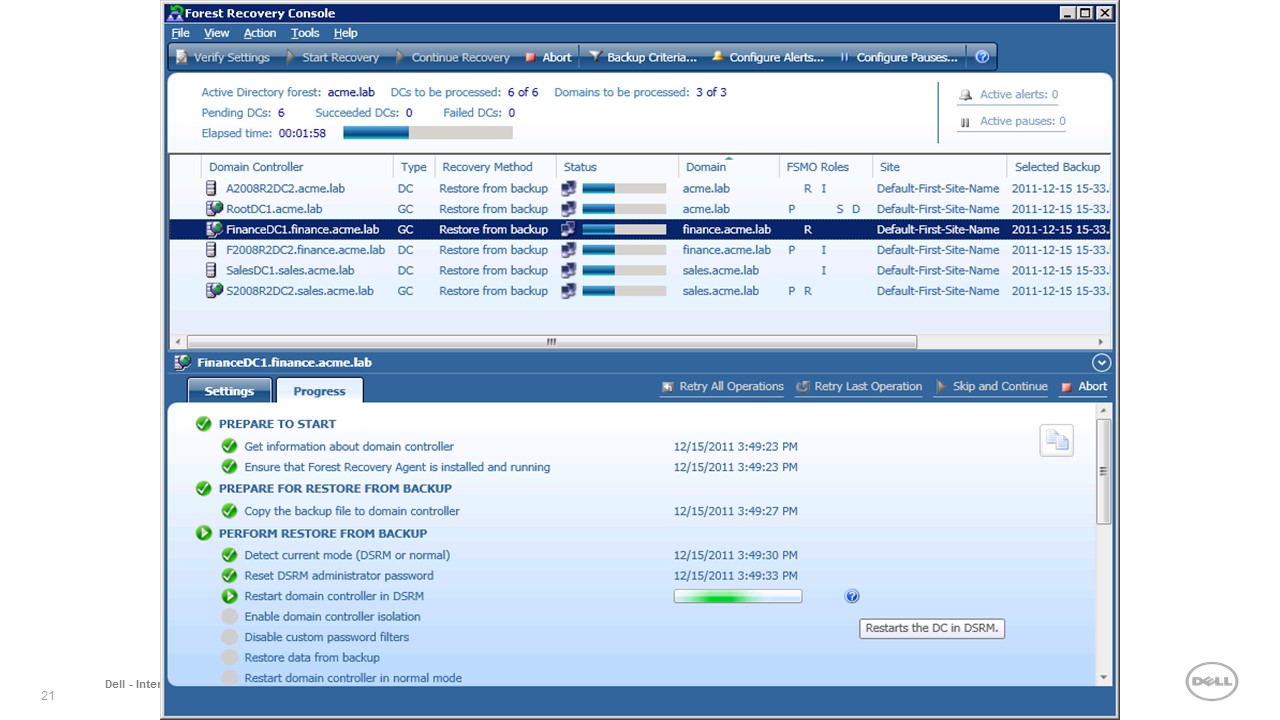Sort by Selected Backup column header
The width and height of the screenshot is (1280, 720).
coord(1058,167)
